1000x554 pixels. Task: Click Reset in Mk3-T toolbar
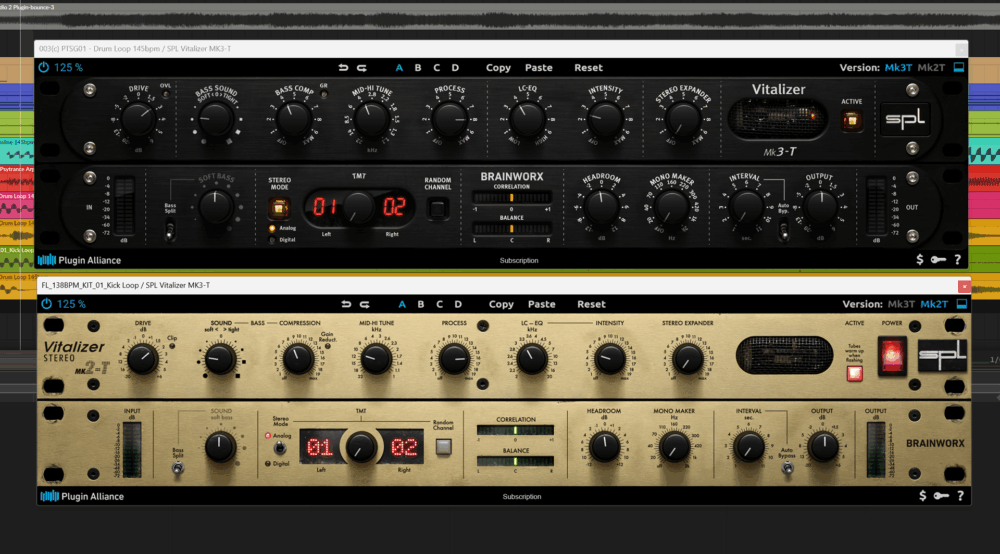tap(588, 68)
